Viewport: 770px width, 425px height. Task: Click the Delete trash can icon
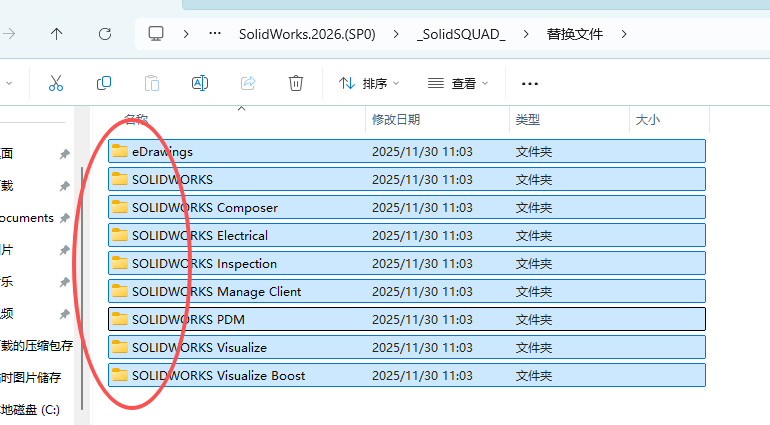coord(296,83)
